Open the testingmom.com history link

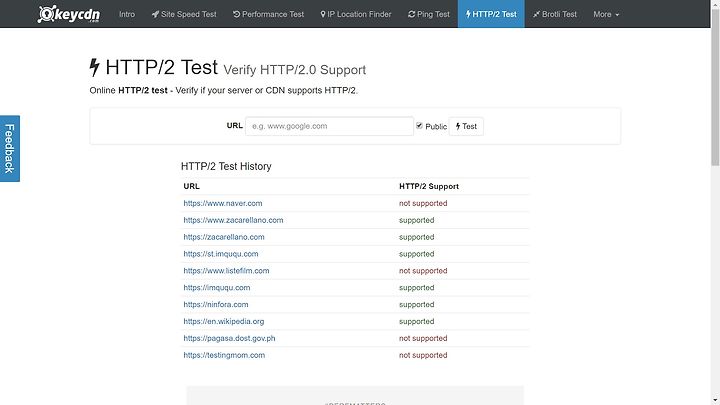point(224,355)
